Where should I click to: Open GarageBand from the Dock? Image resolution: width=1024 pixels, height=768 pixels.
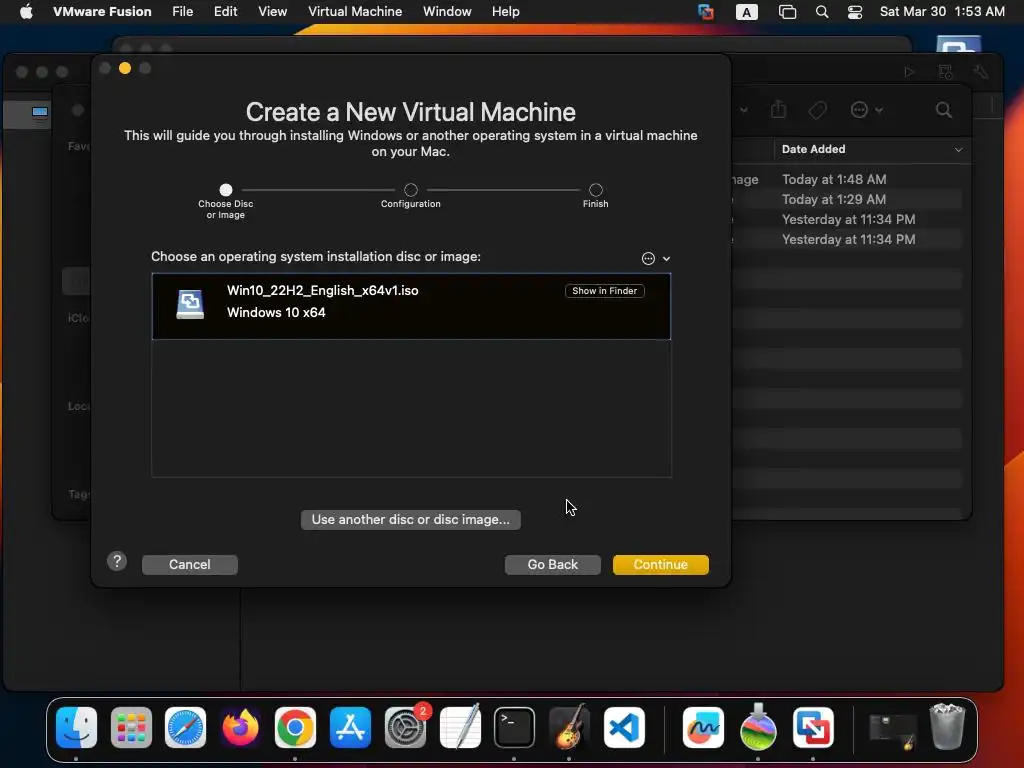point(569,727)
